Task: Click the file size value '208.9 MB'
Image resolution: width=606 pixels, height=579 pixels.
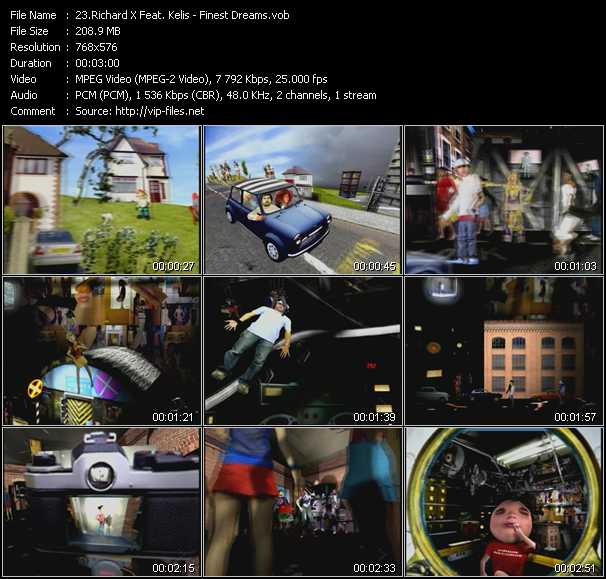Action: [x=98, y=31]
